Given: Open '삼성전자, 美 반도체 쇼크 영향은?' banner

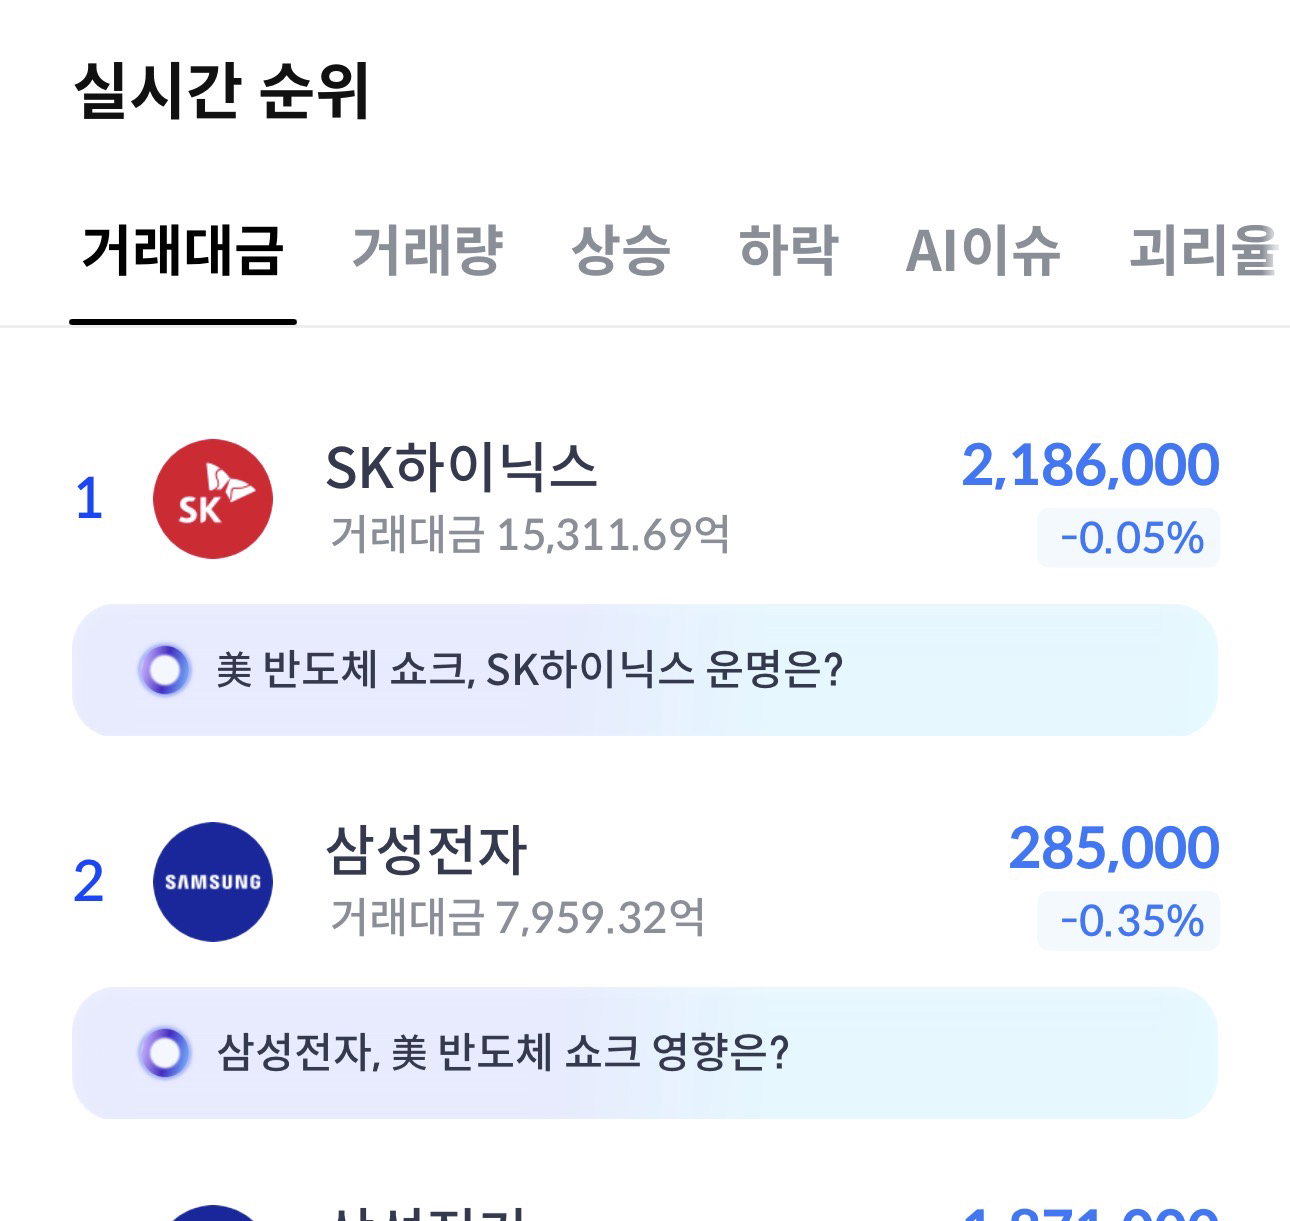Looking at the screenshot, I should coord(645,1053).
